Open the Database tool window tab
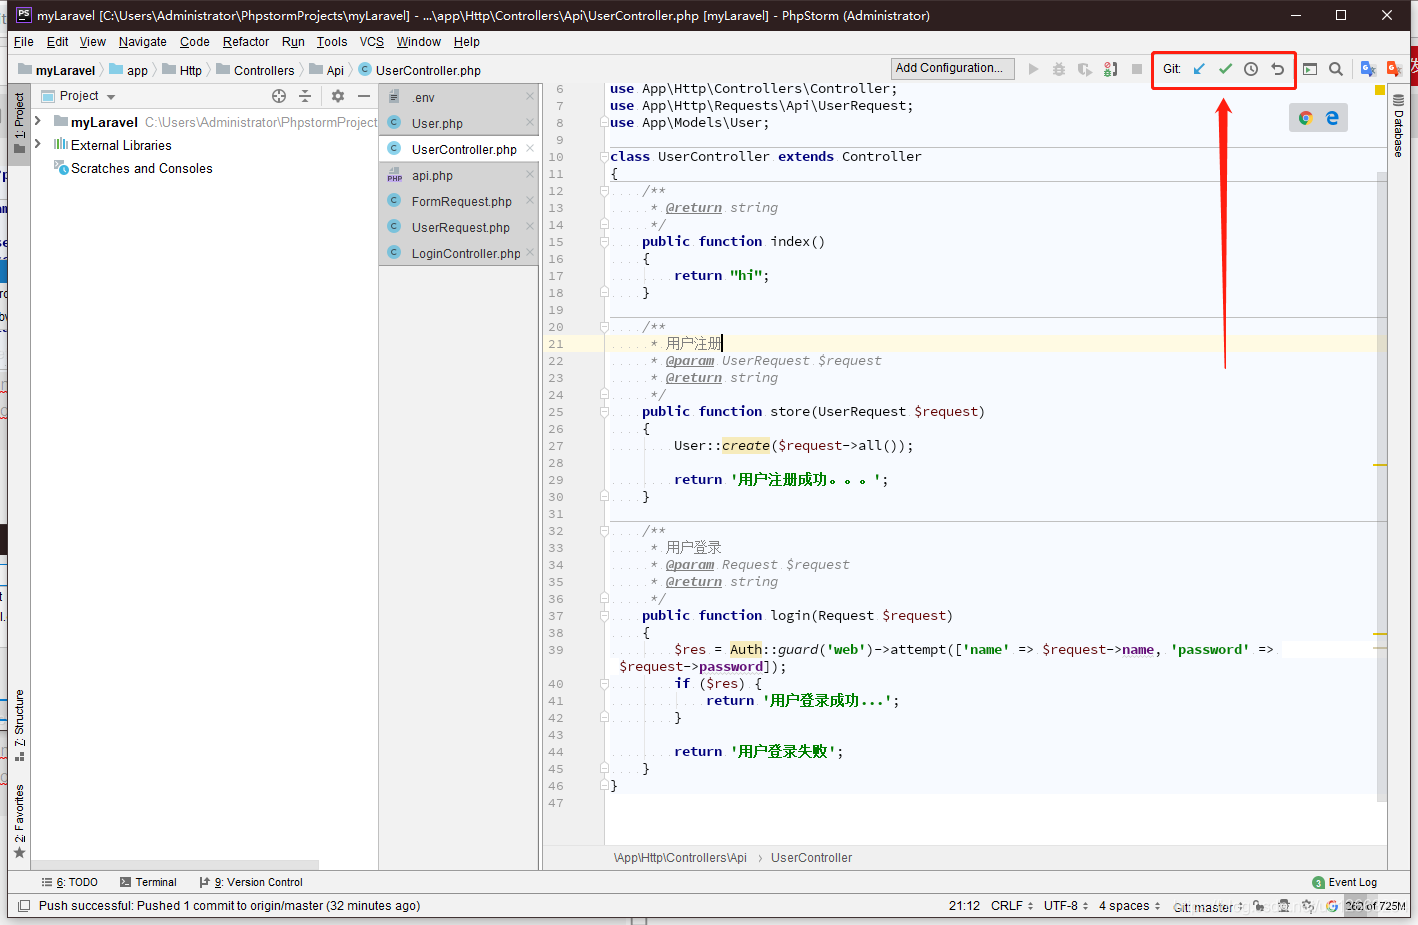 click(x=1398, y=126)
